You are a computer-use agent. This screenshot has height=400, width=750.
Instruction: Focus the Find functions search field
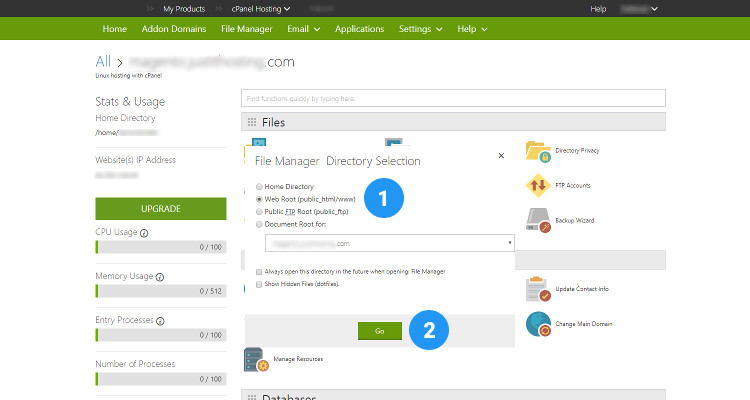[x=453, y=98]
